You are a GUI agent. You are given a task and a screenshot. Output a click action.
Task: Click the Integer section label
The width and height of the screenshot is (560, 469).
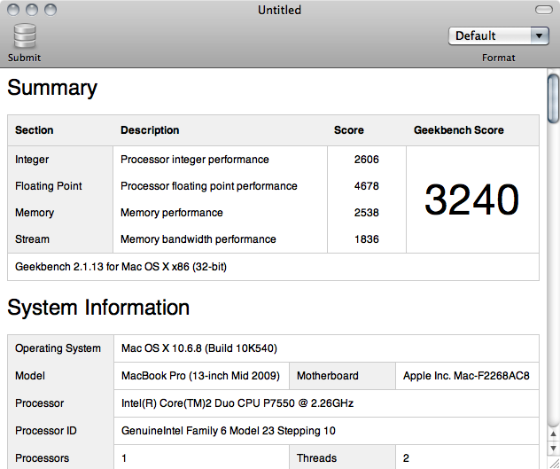click(32, 159)
